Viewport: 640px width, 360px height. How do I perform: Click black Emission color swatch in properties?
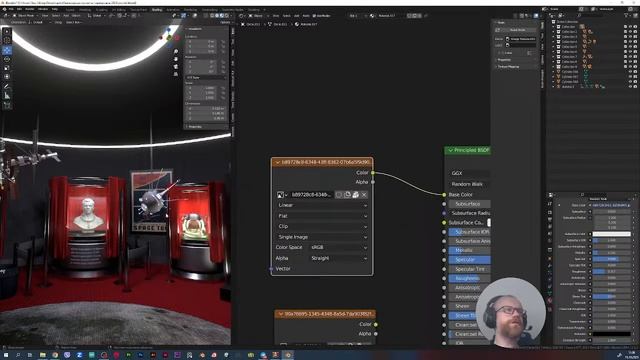(611, 334)
